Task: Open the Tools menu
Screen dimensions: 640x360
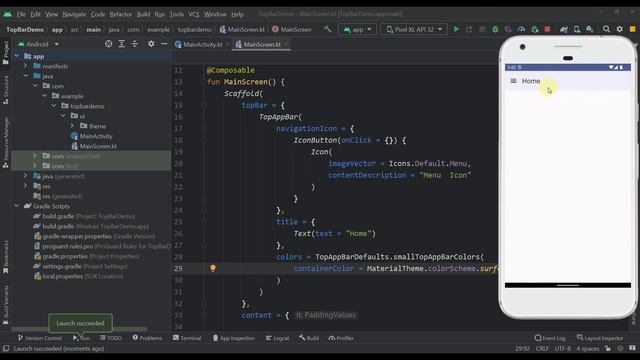Action: (176, 14)
